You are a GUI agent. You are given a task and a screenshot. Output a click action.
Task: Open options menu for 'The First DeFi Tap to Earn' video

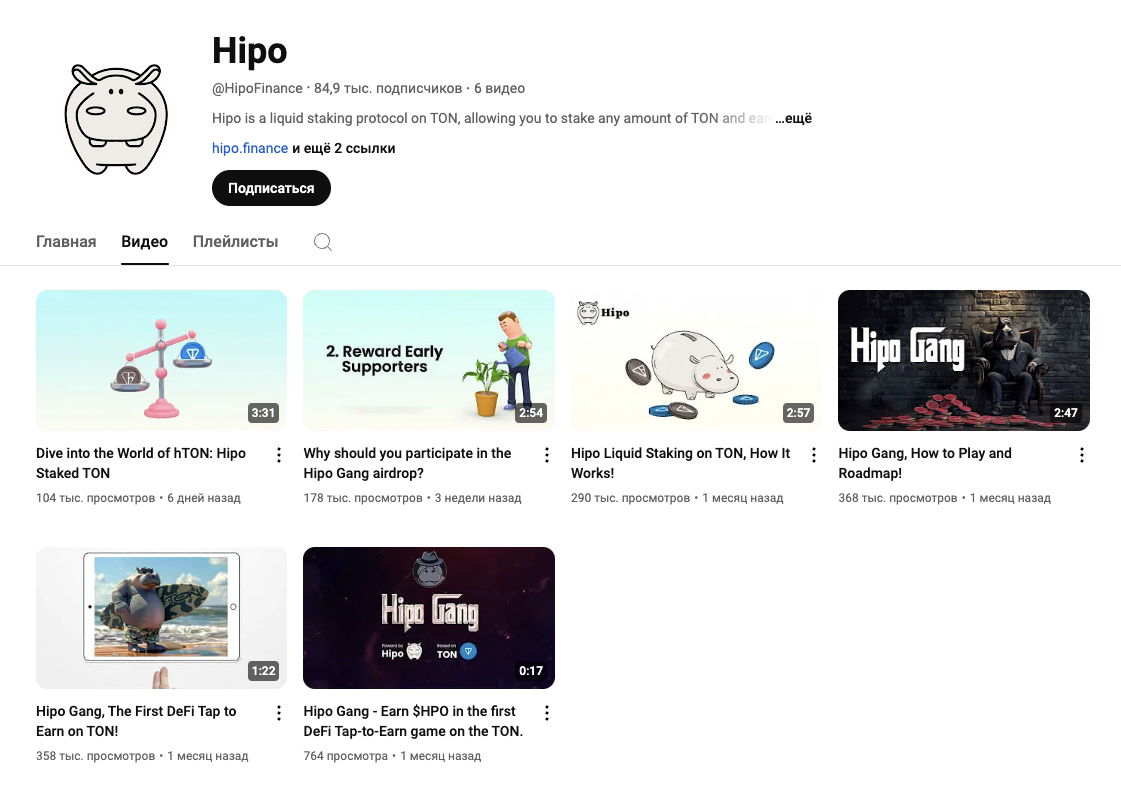pyautogui.click(x=279, y=713)
